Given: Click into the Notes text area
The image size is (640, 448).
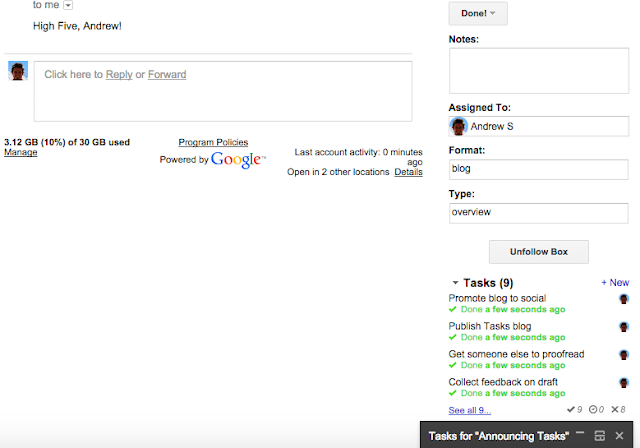Looking at the screenshot, I should point(538,70).
